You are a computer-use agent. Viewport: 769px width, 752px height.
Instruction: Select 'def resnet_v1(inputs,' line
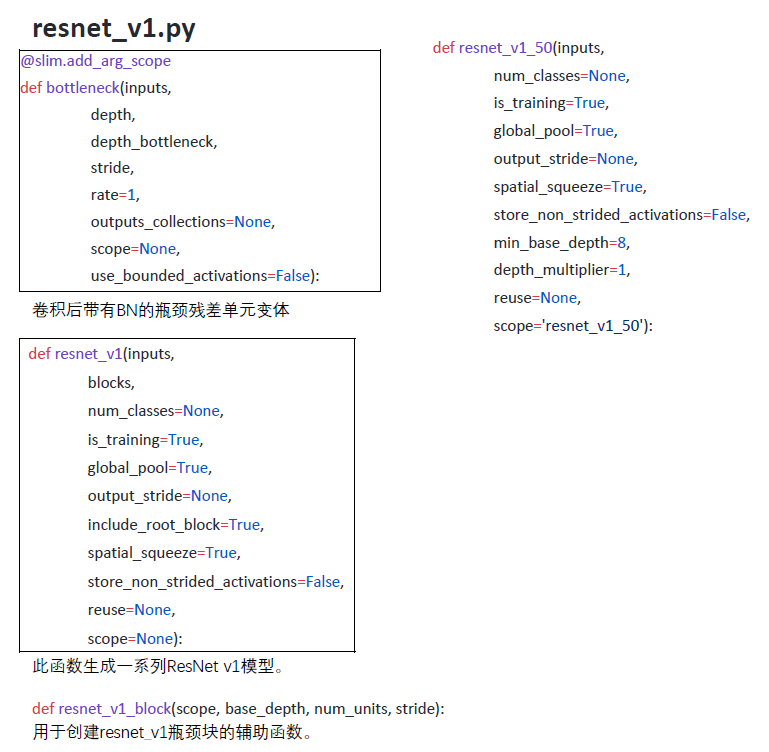(x=102, y=354)
